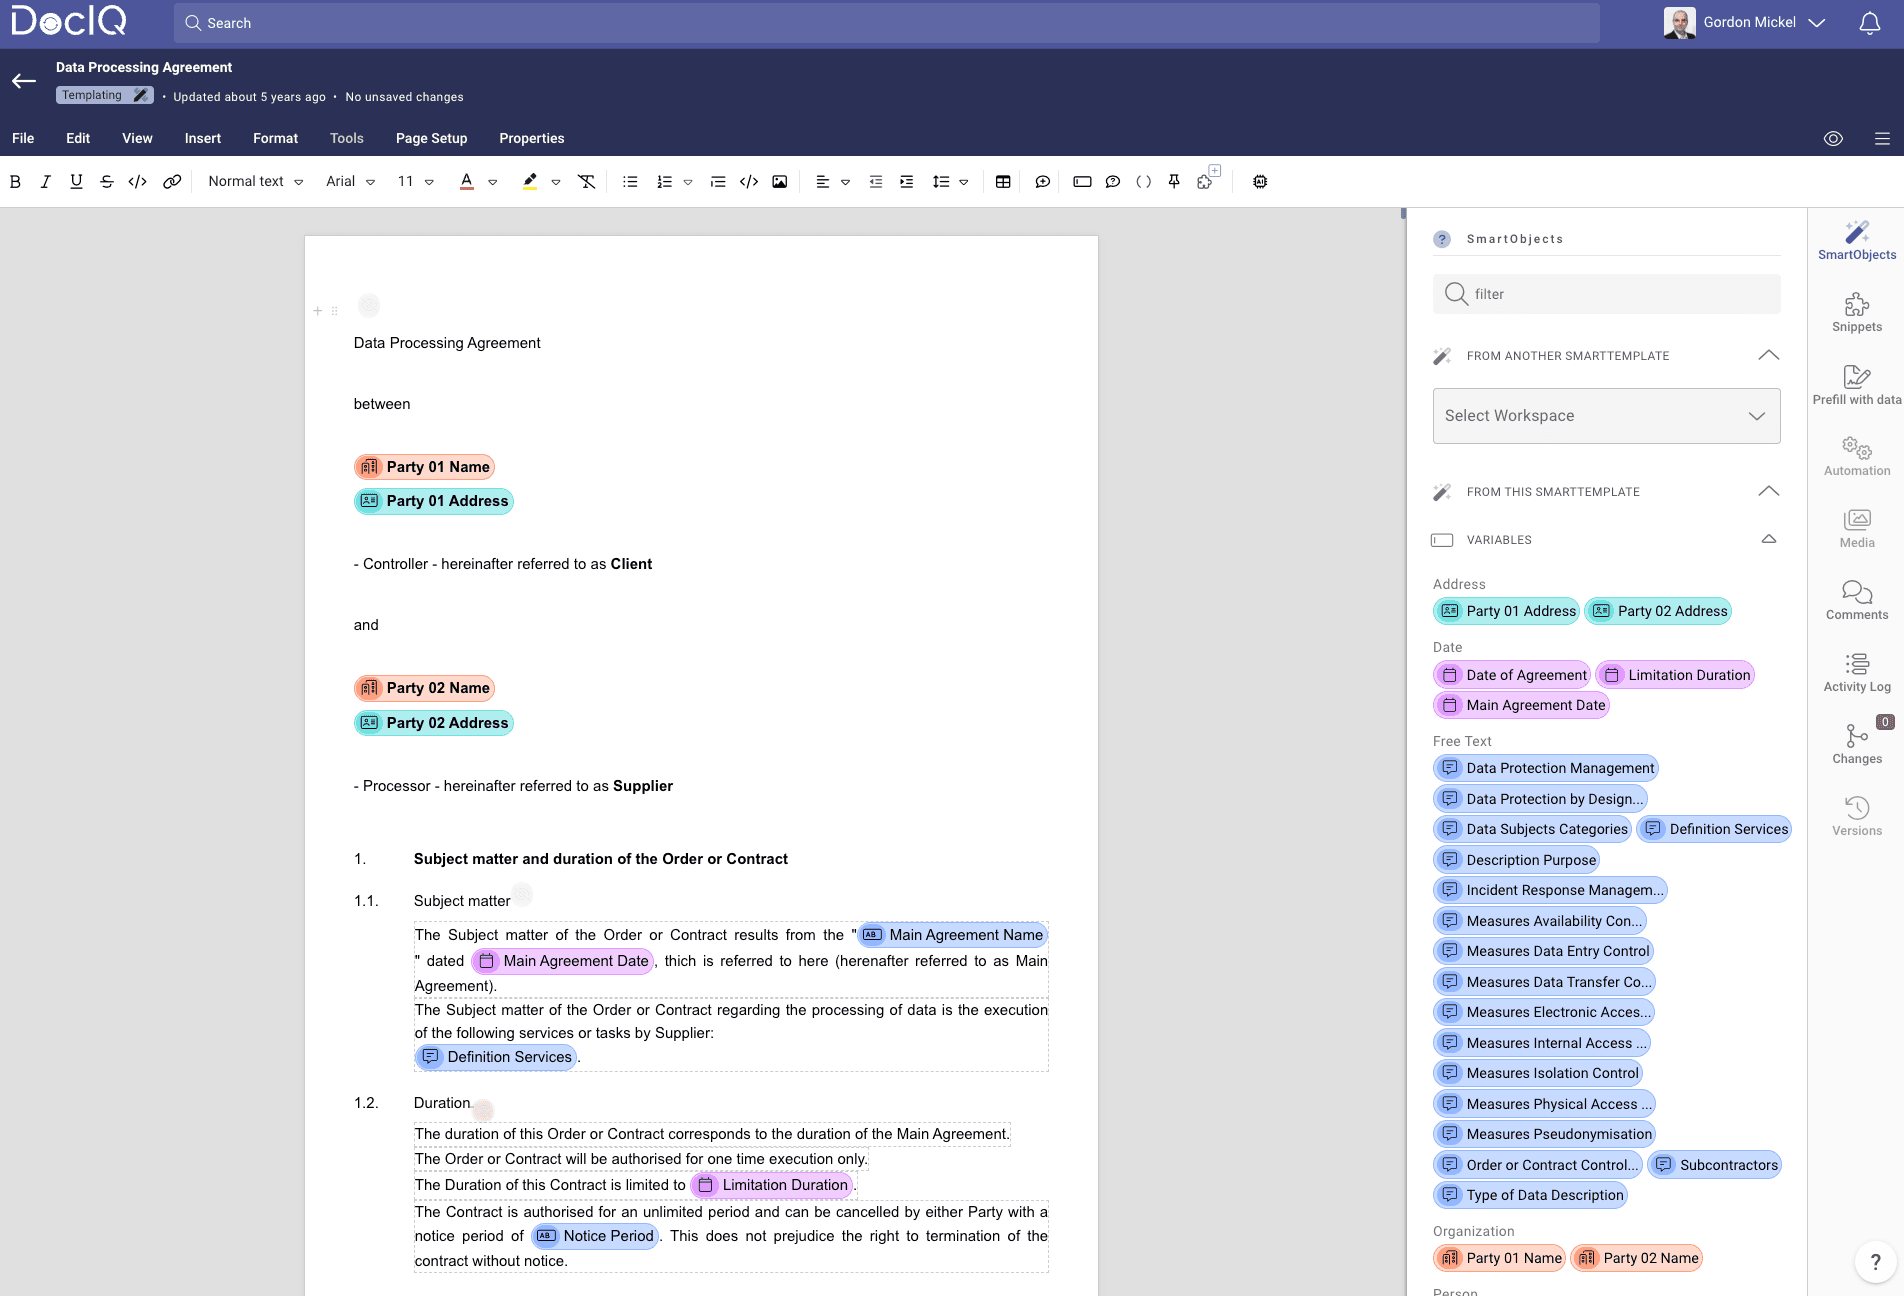Open the Select Workspace dropdown
Image resolution: width=1904 pixels, height=1296 pixels.
[x=1606, y=416]
